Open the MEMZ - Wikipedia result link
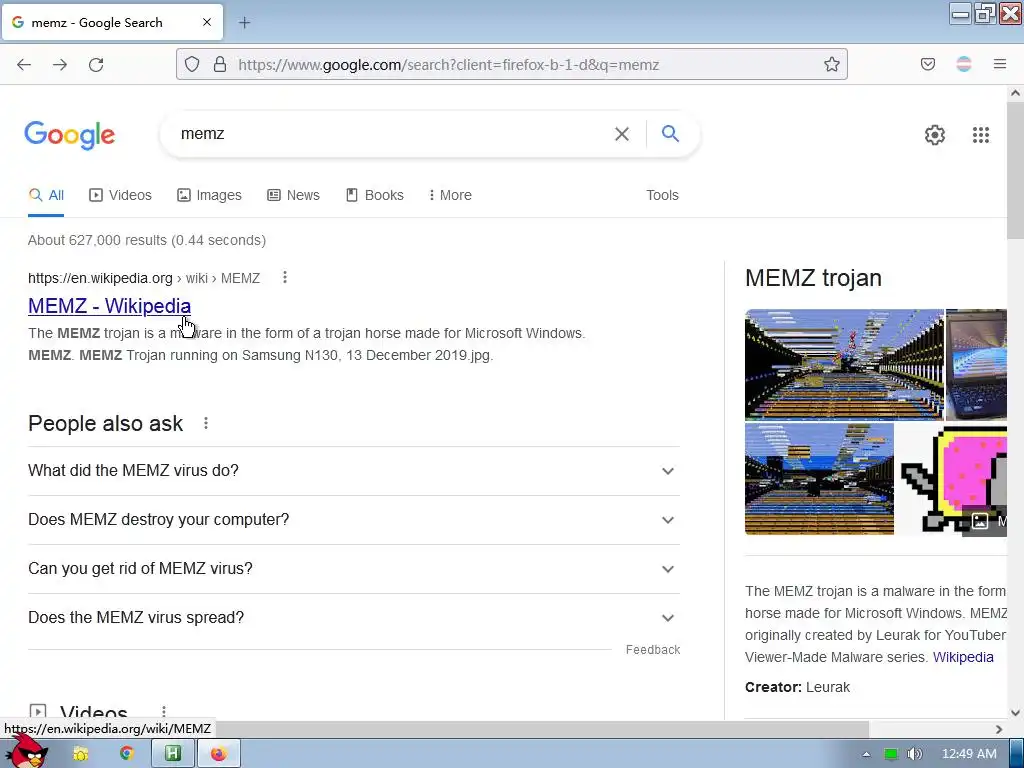 (109, 306)
